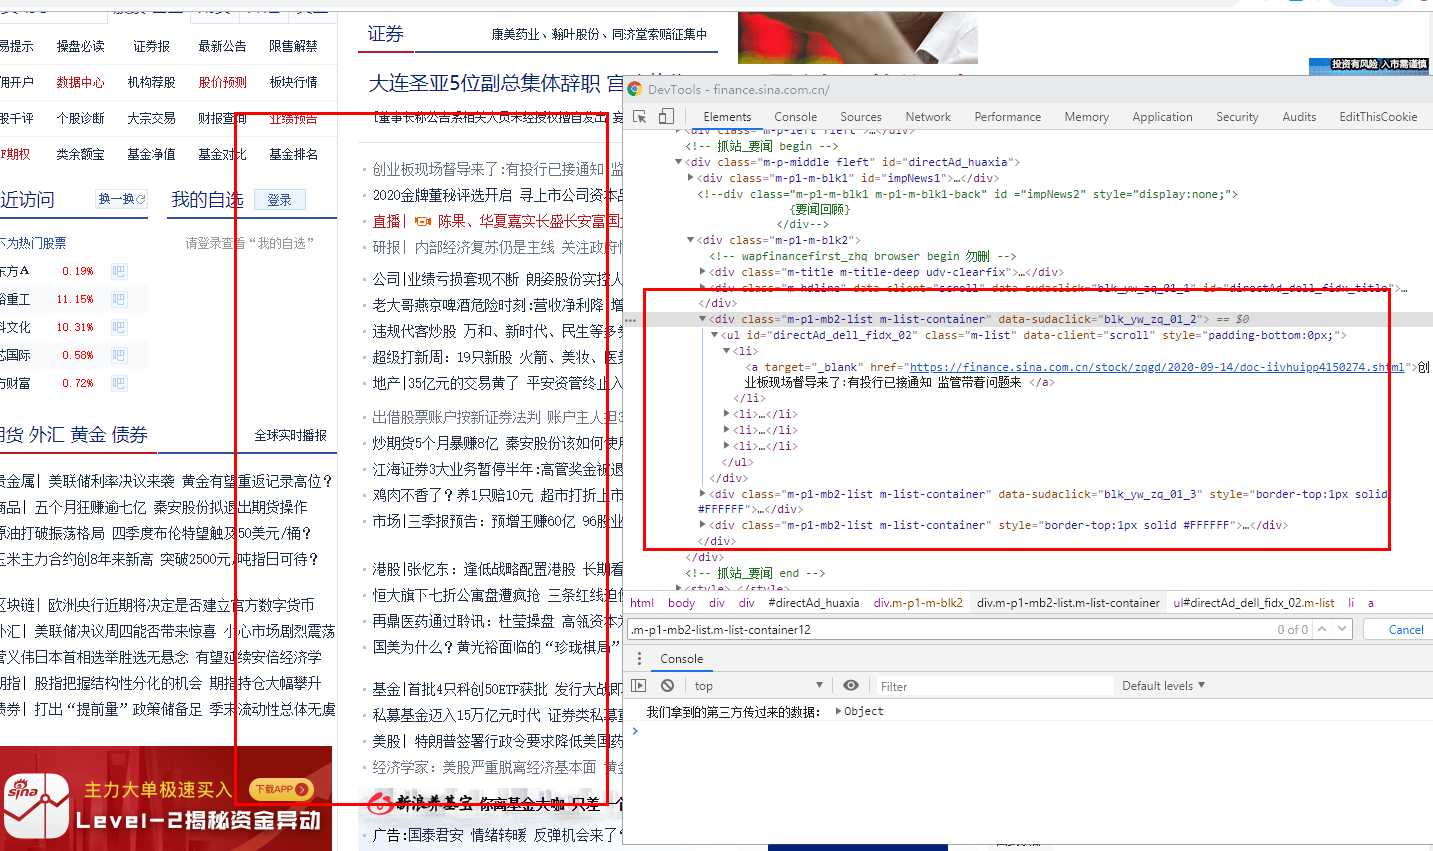
Task: Select the Console drawer tab
Action: tap(681, 659)
